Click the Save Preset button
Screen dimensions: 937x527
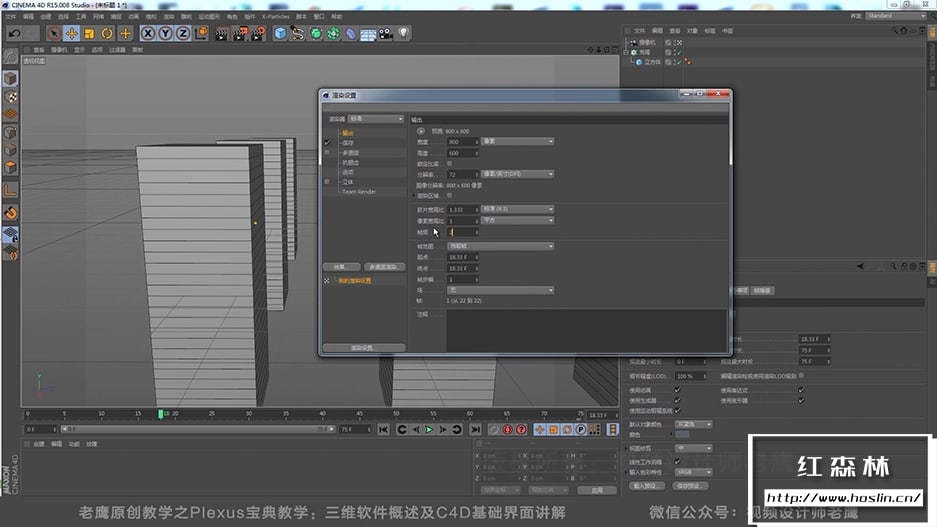(690, 486)
